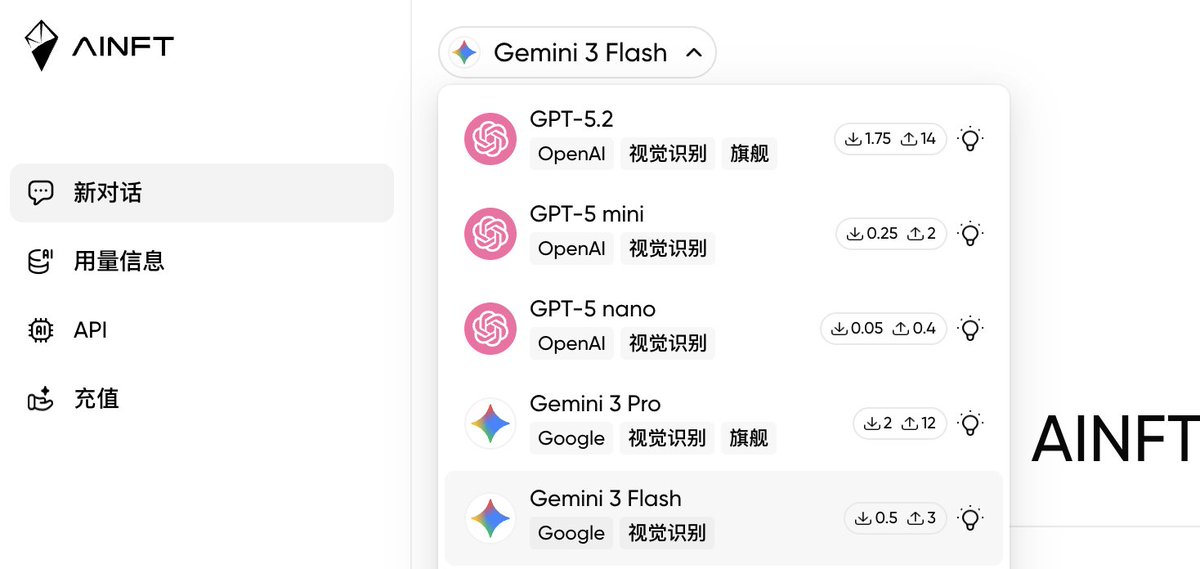Click the Google tag under Gemini 3 Pro

pyautogui.click(x=571, y=438)
